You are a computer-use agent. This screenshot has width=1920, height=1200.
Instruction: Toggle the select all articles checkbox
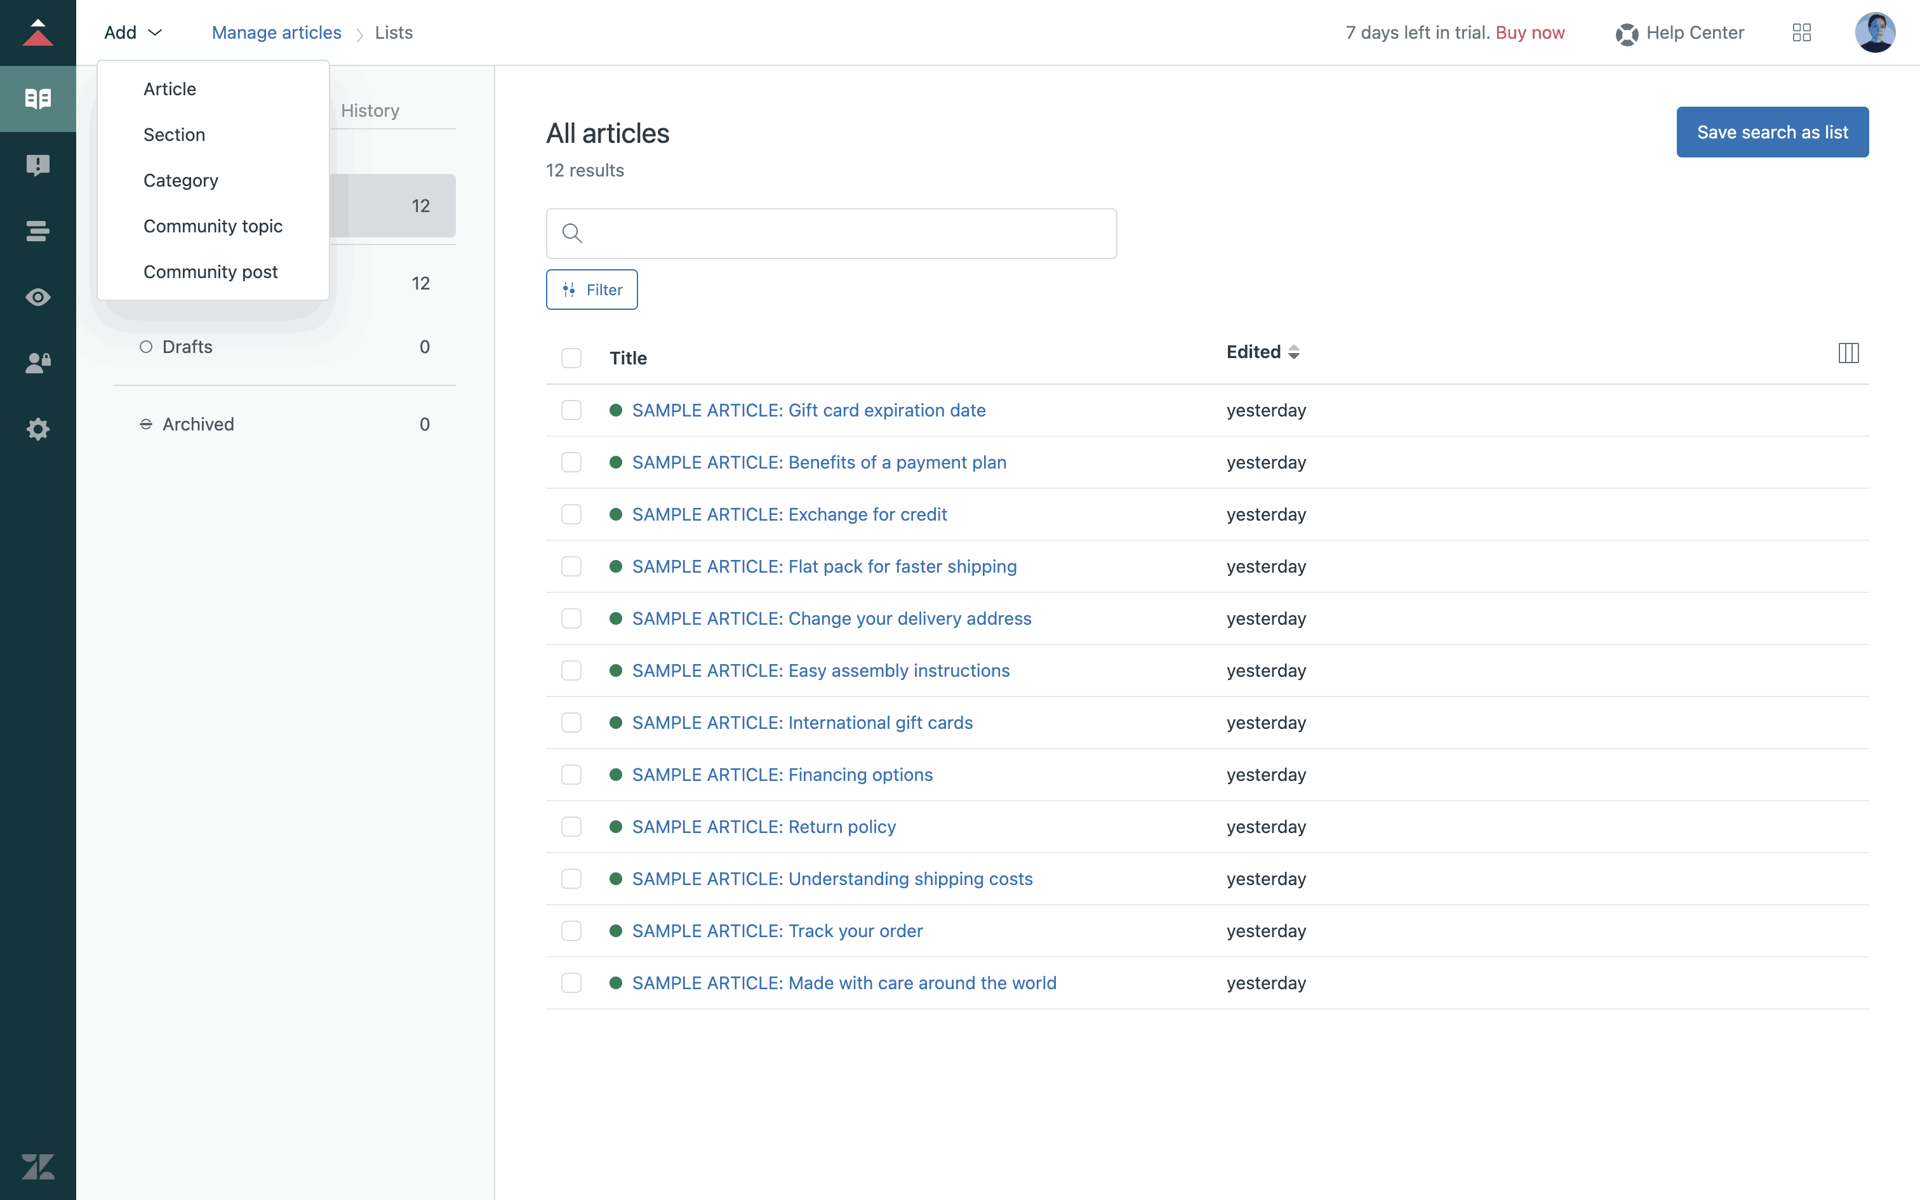(x=571, y=358)
